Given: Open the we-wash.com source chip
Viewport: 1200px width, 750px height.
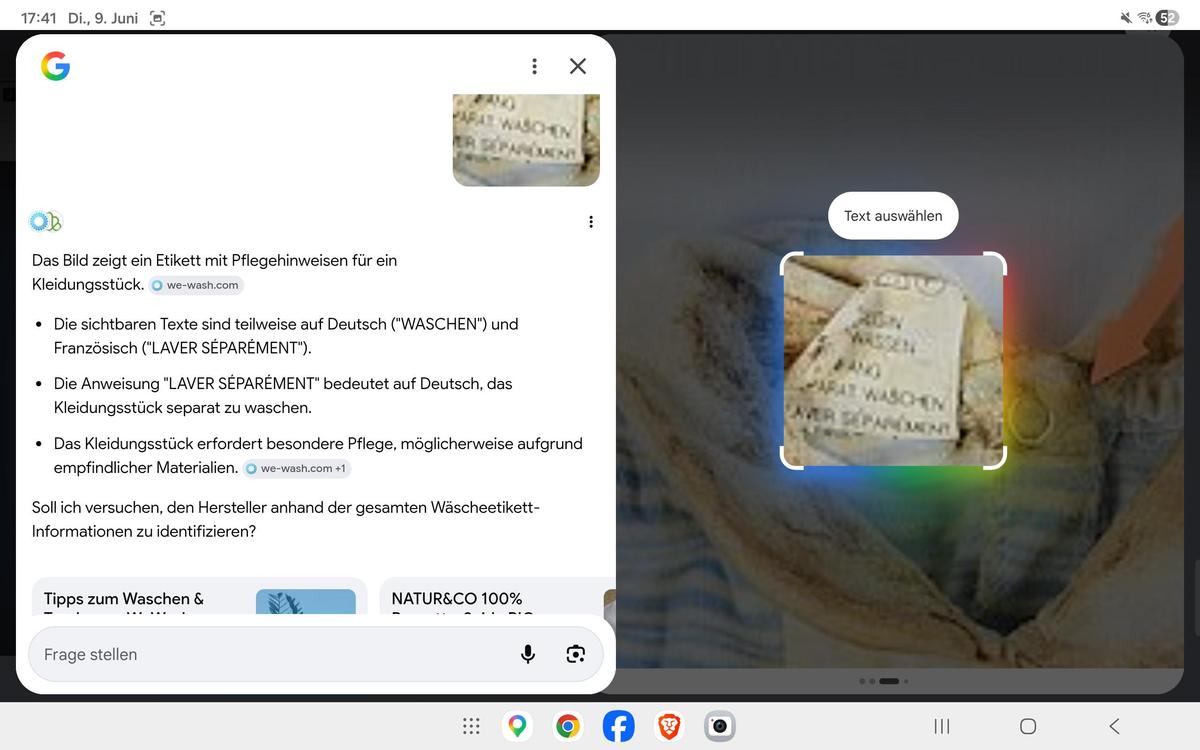Looking at the screenshot, I should coord(196,285).
